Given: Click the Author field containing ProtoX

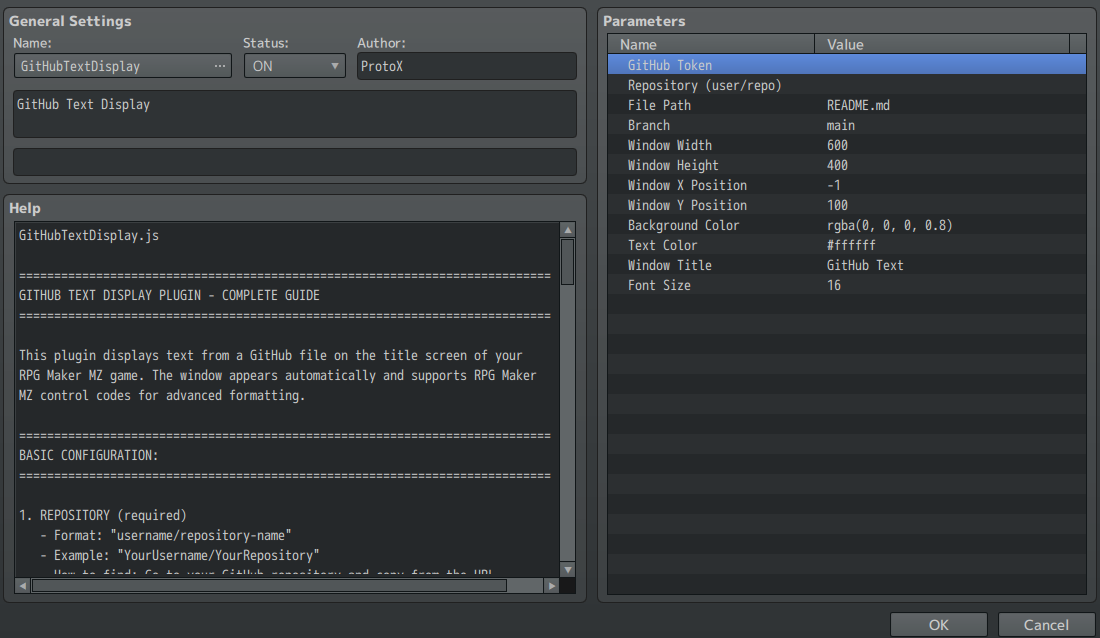Looking at the screenshot, I should pos(467,66).
